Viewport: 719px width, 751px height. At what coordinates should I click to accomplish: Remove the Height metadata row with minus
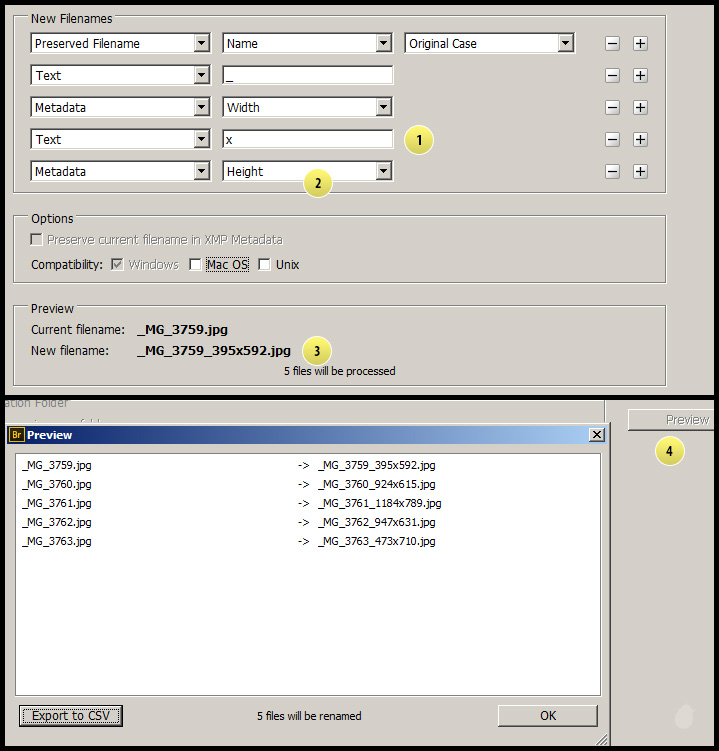tap(612, 172)
